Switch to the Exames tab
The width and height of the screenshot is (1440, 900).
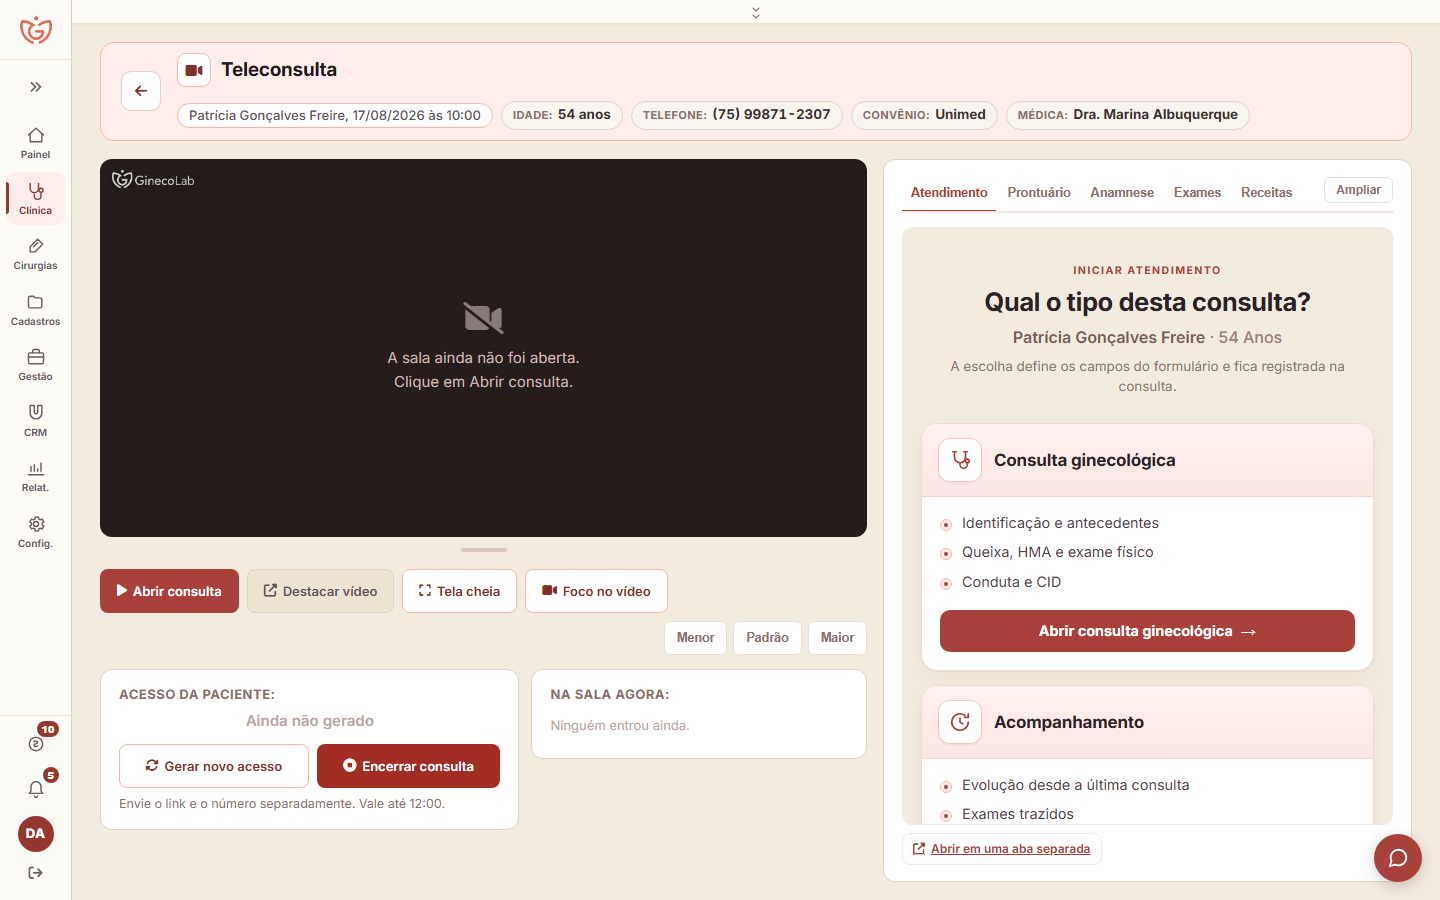pos(1197,192)
